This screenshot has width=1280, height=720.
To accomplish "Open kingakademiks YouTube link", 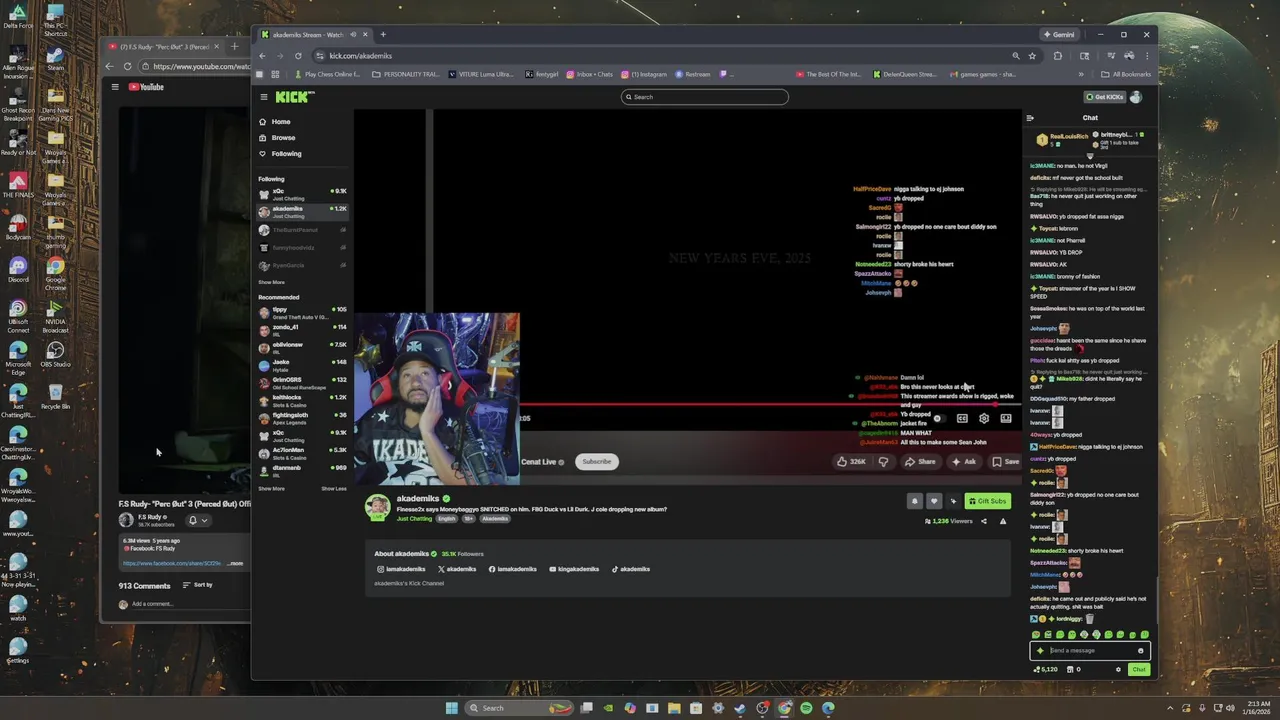I will [574, 569].
